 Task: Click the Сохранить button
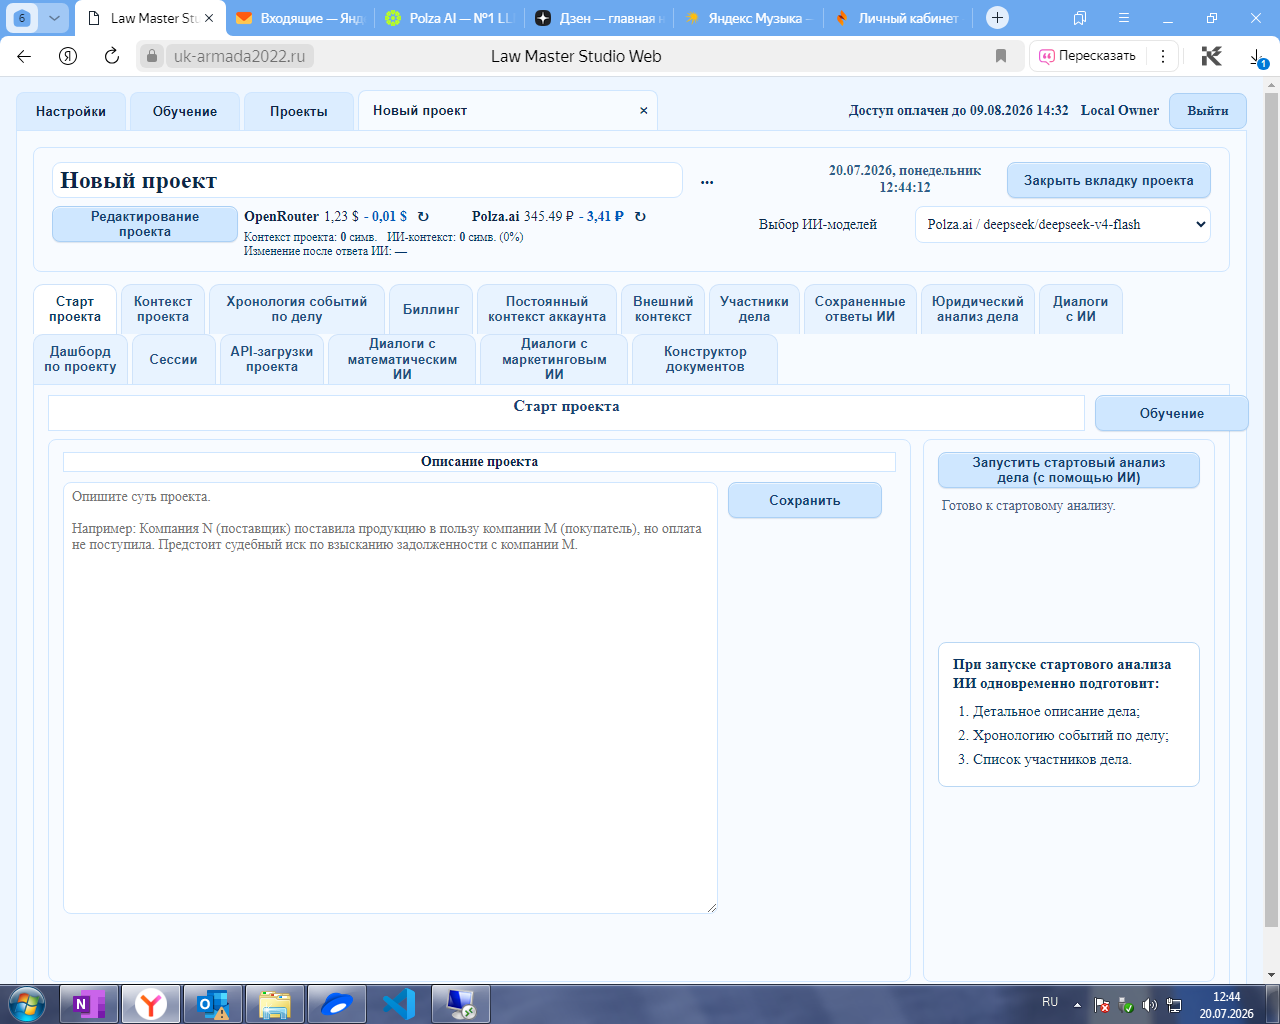coord(804,500)
